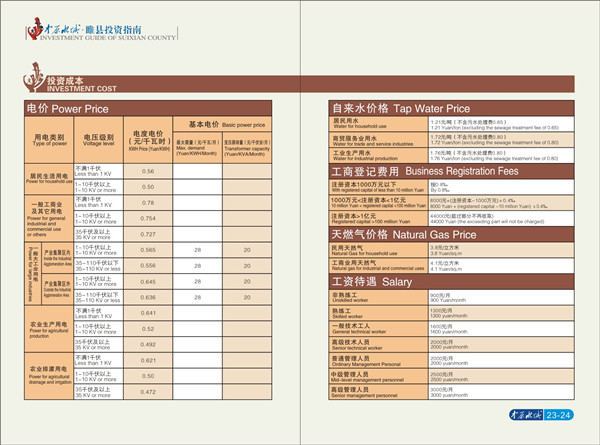Click the Senior management personnel label
The height and width of the screenshot is (445, 600).
click(378, 392)
